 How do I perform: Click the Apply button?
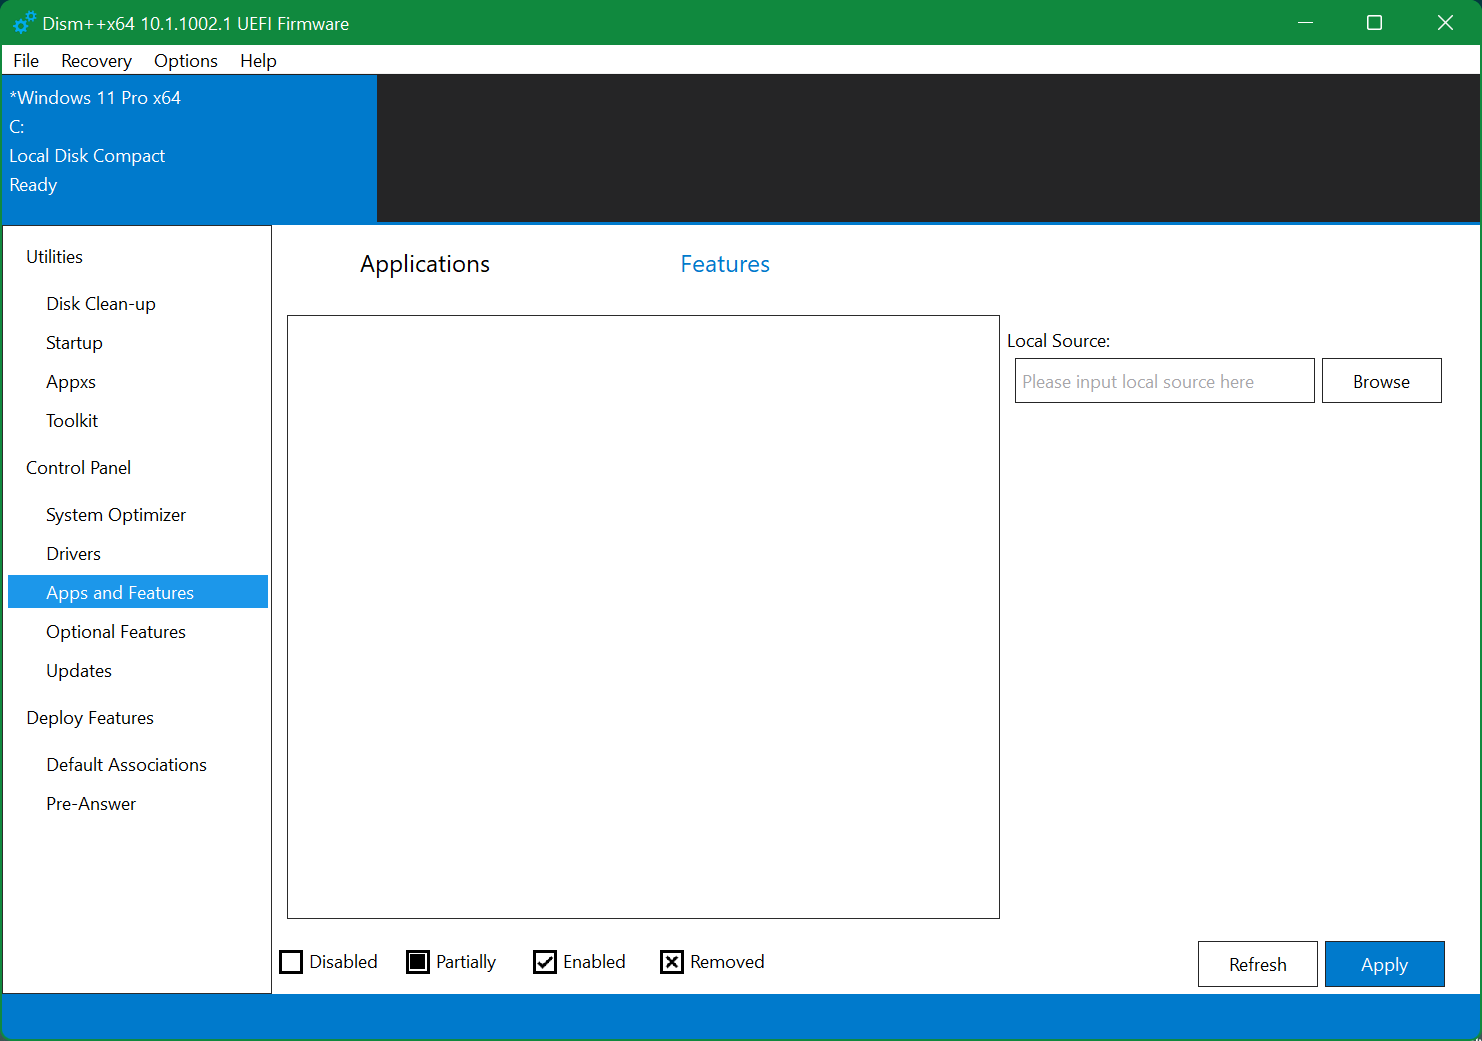click(1385, 964)
